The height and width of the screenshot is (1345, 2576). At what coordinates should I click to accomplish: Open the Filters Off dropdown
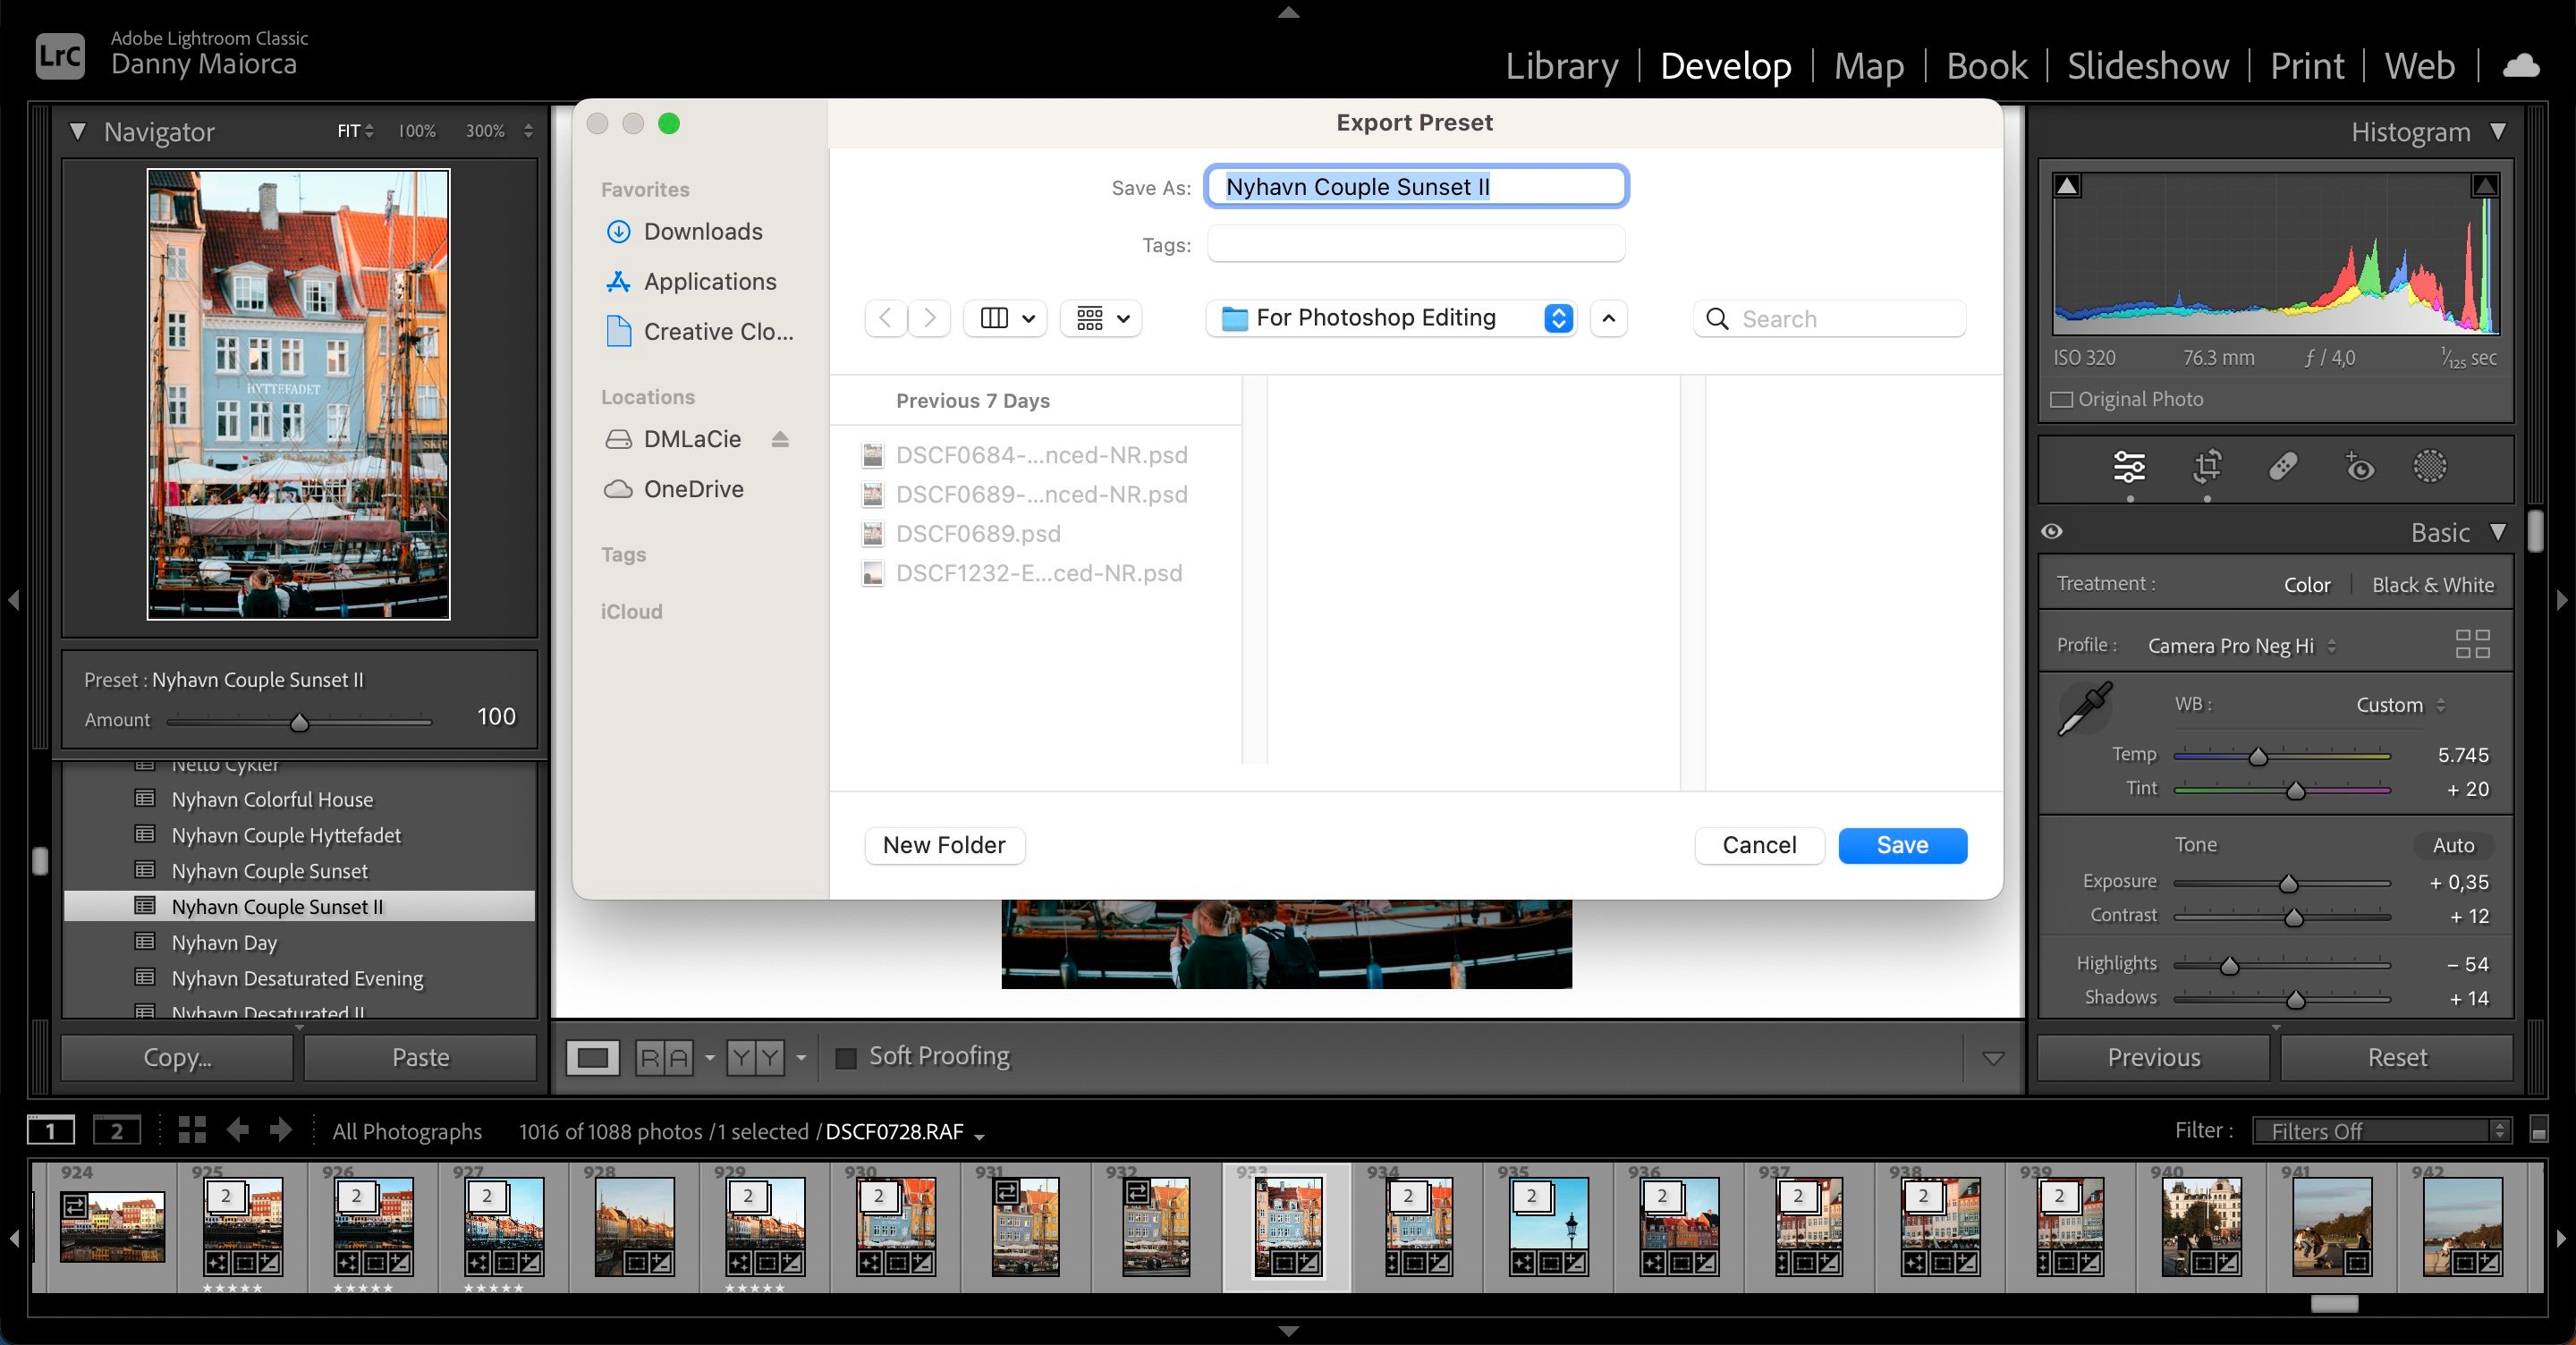pos(2383,1131)
